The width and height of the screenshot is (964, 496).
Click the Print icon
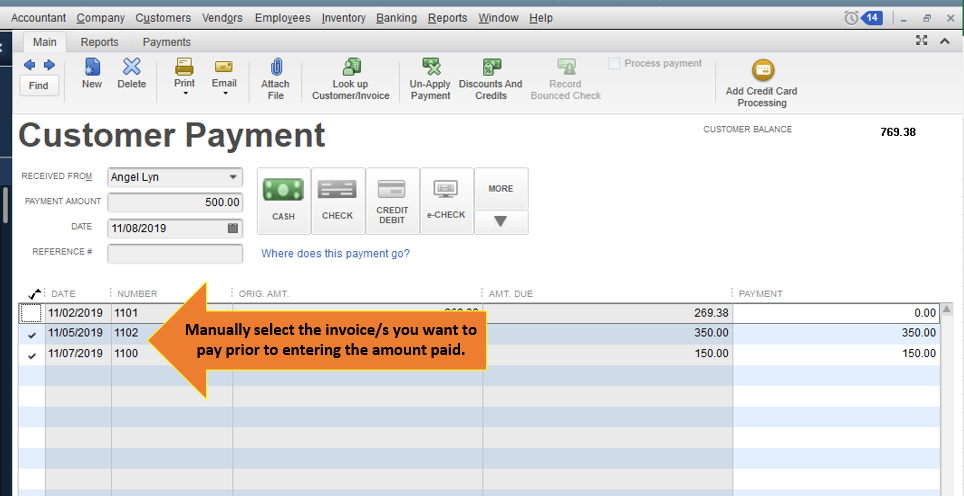pos(184,66)
